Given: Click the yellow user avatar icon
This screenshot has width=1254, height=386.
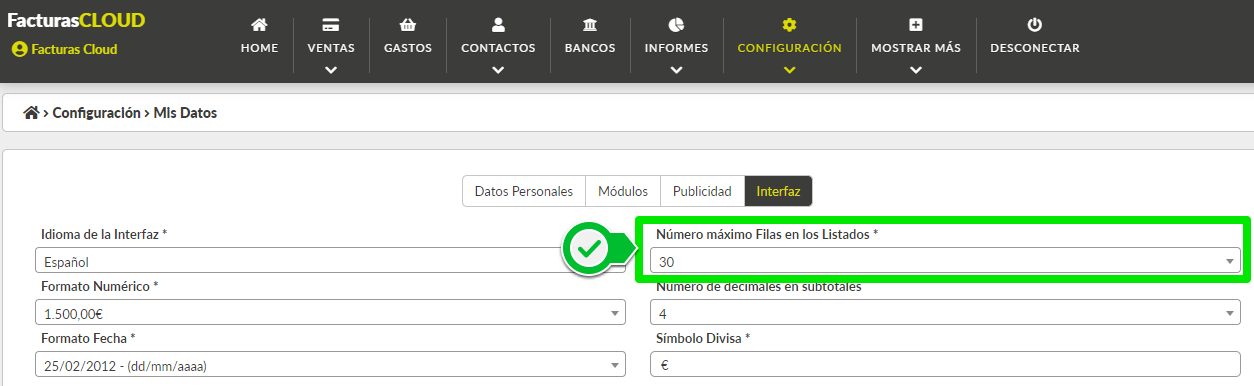Looking at the screenshot, I should pos(19,49).
